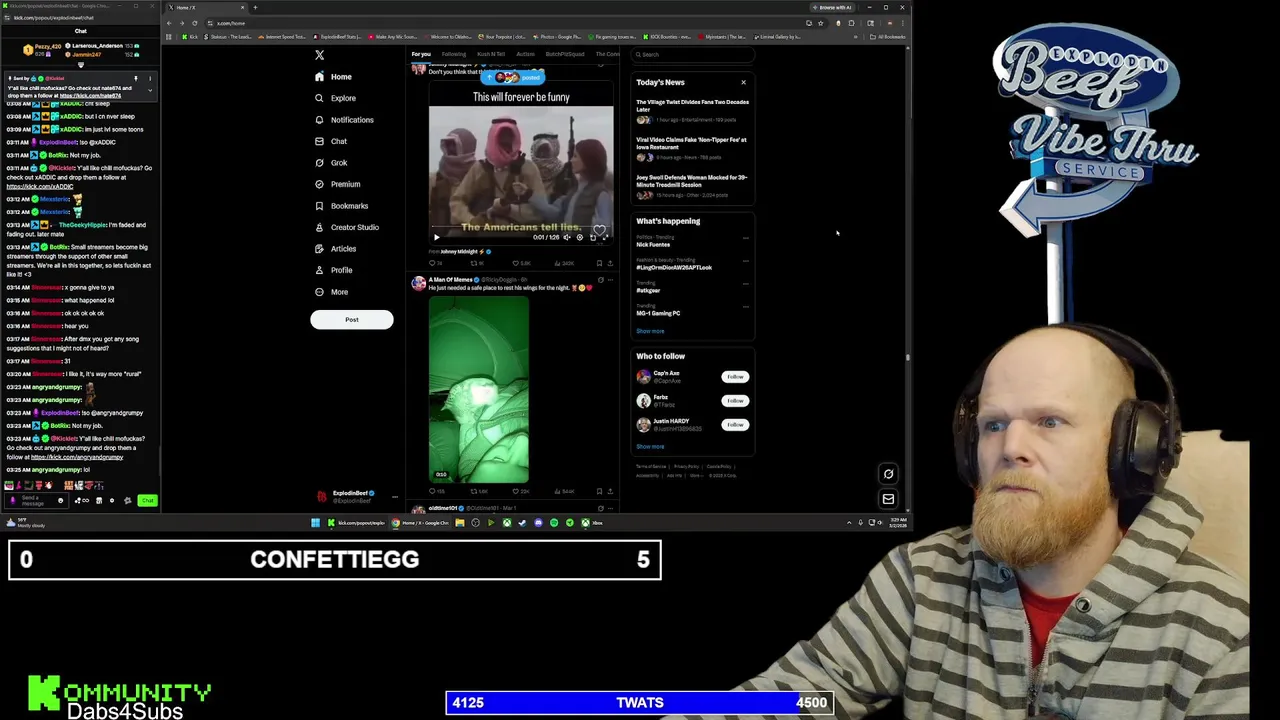1280x720 pixels.
Task: Show more trending topics
Action: 650,331
